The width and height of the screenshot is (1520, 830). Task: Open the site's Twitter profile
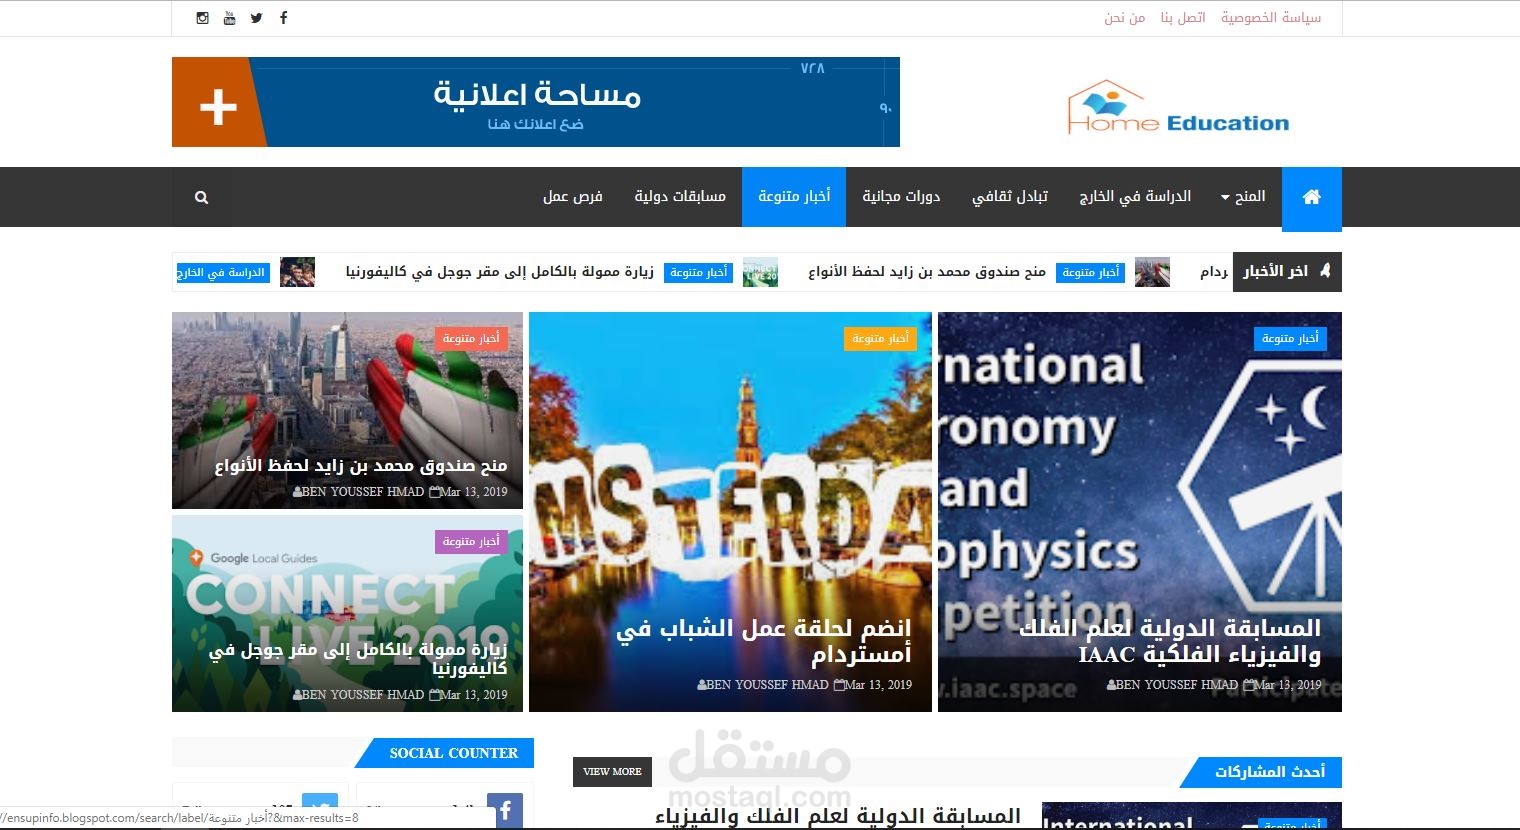coord(256,17)
